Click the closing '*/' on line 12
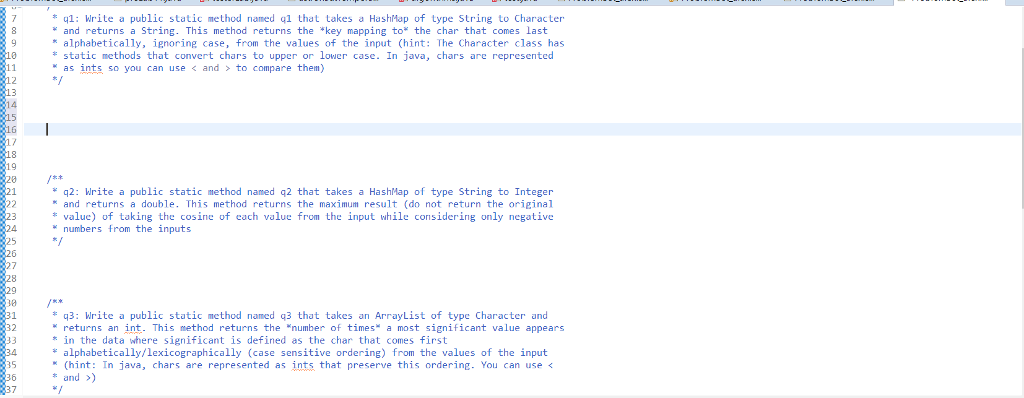Image resolution: width=1024 pixels, height=398 pixels. [x=57, y=80]
